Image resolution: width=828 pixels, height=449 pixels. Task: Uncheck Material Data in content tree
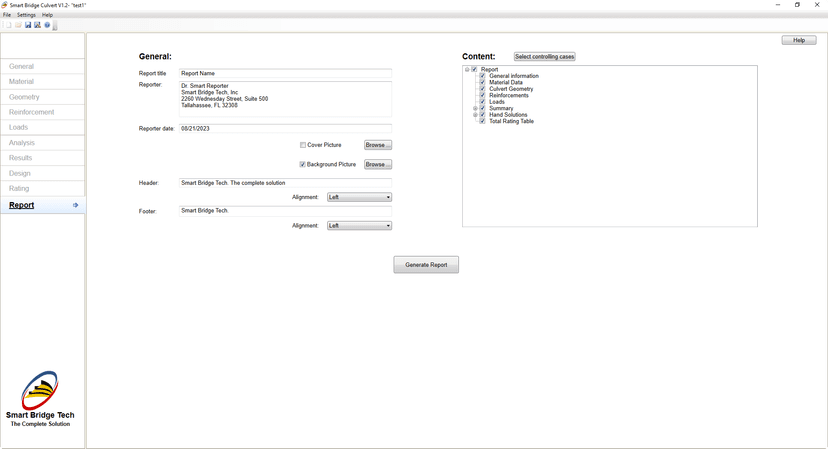(483, 82)
